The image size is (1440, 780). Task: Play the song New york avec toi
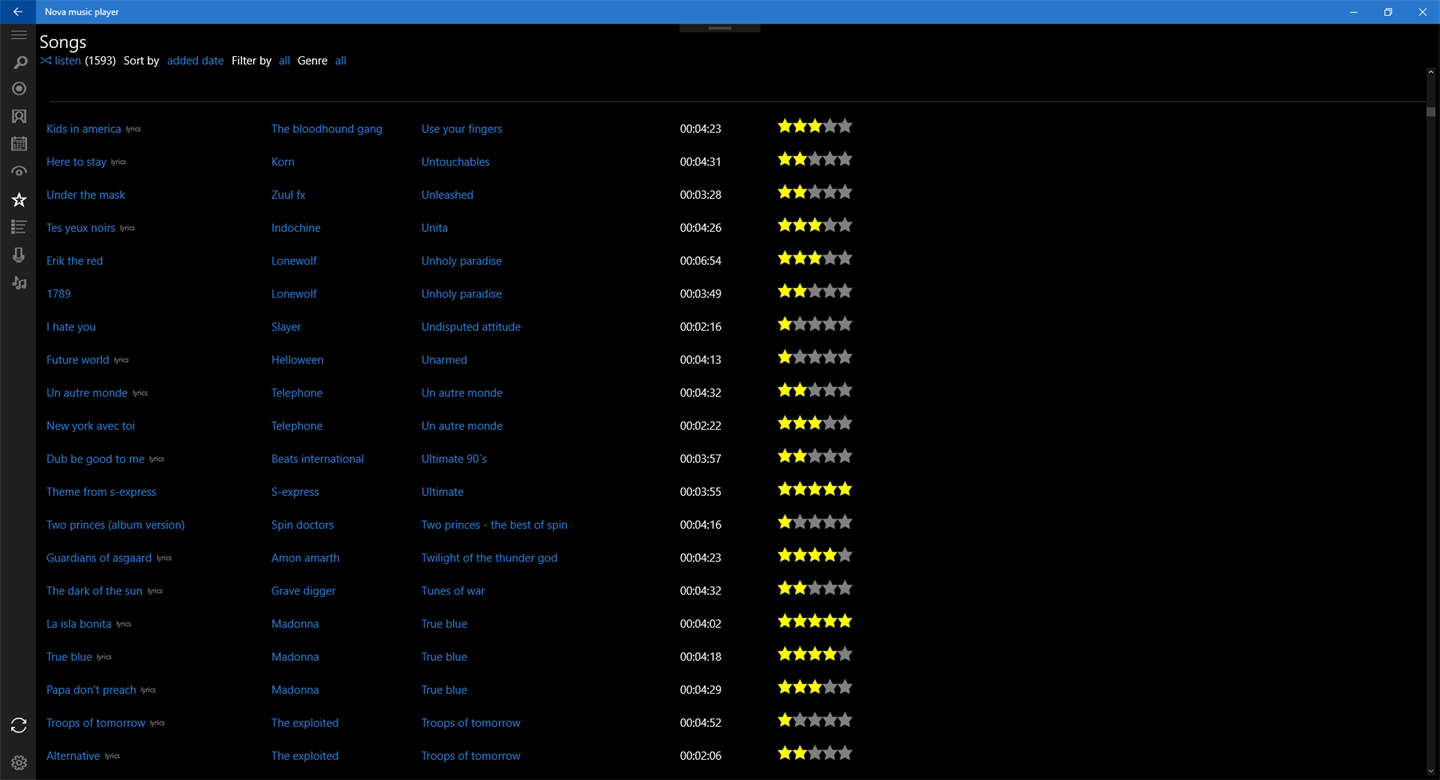pos(90,426)
